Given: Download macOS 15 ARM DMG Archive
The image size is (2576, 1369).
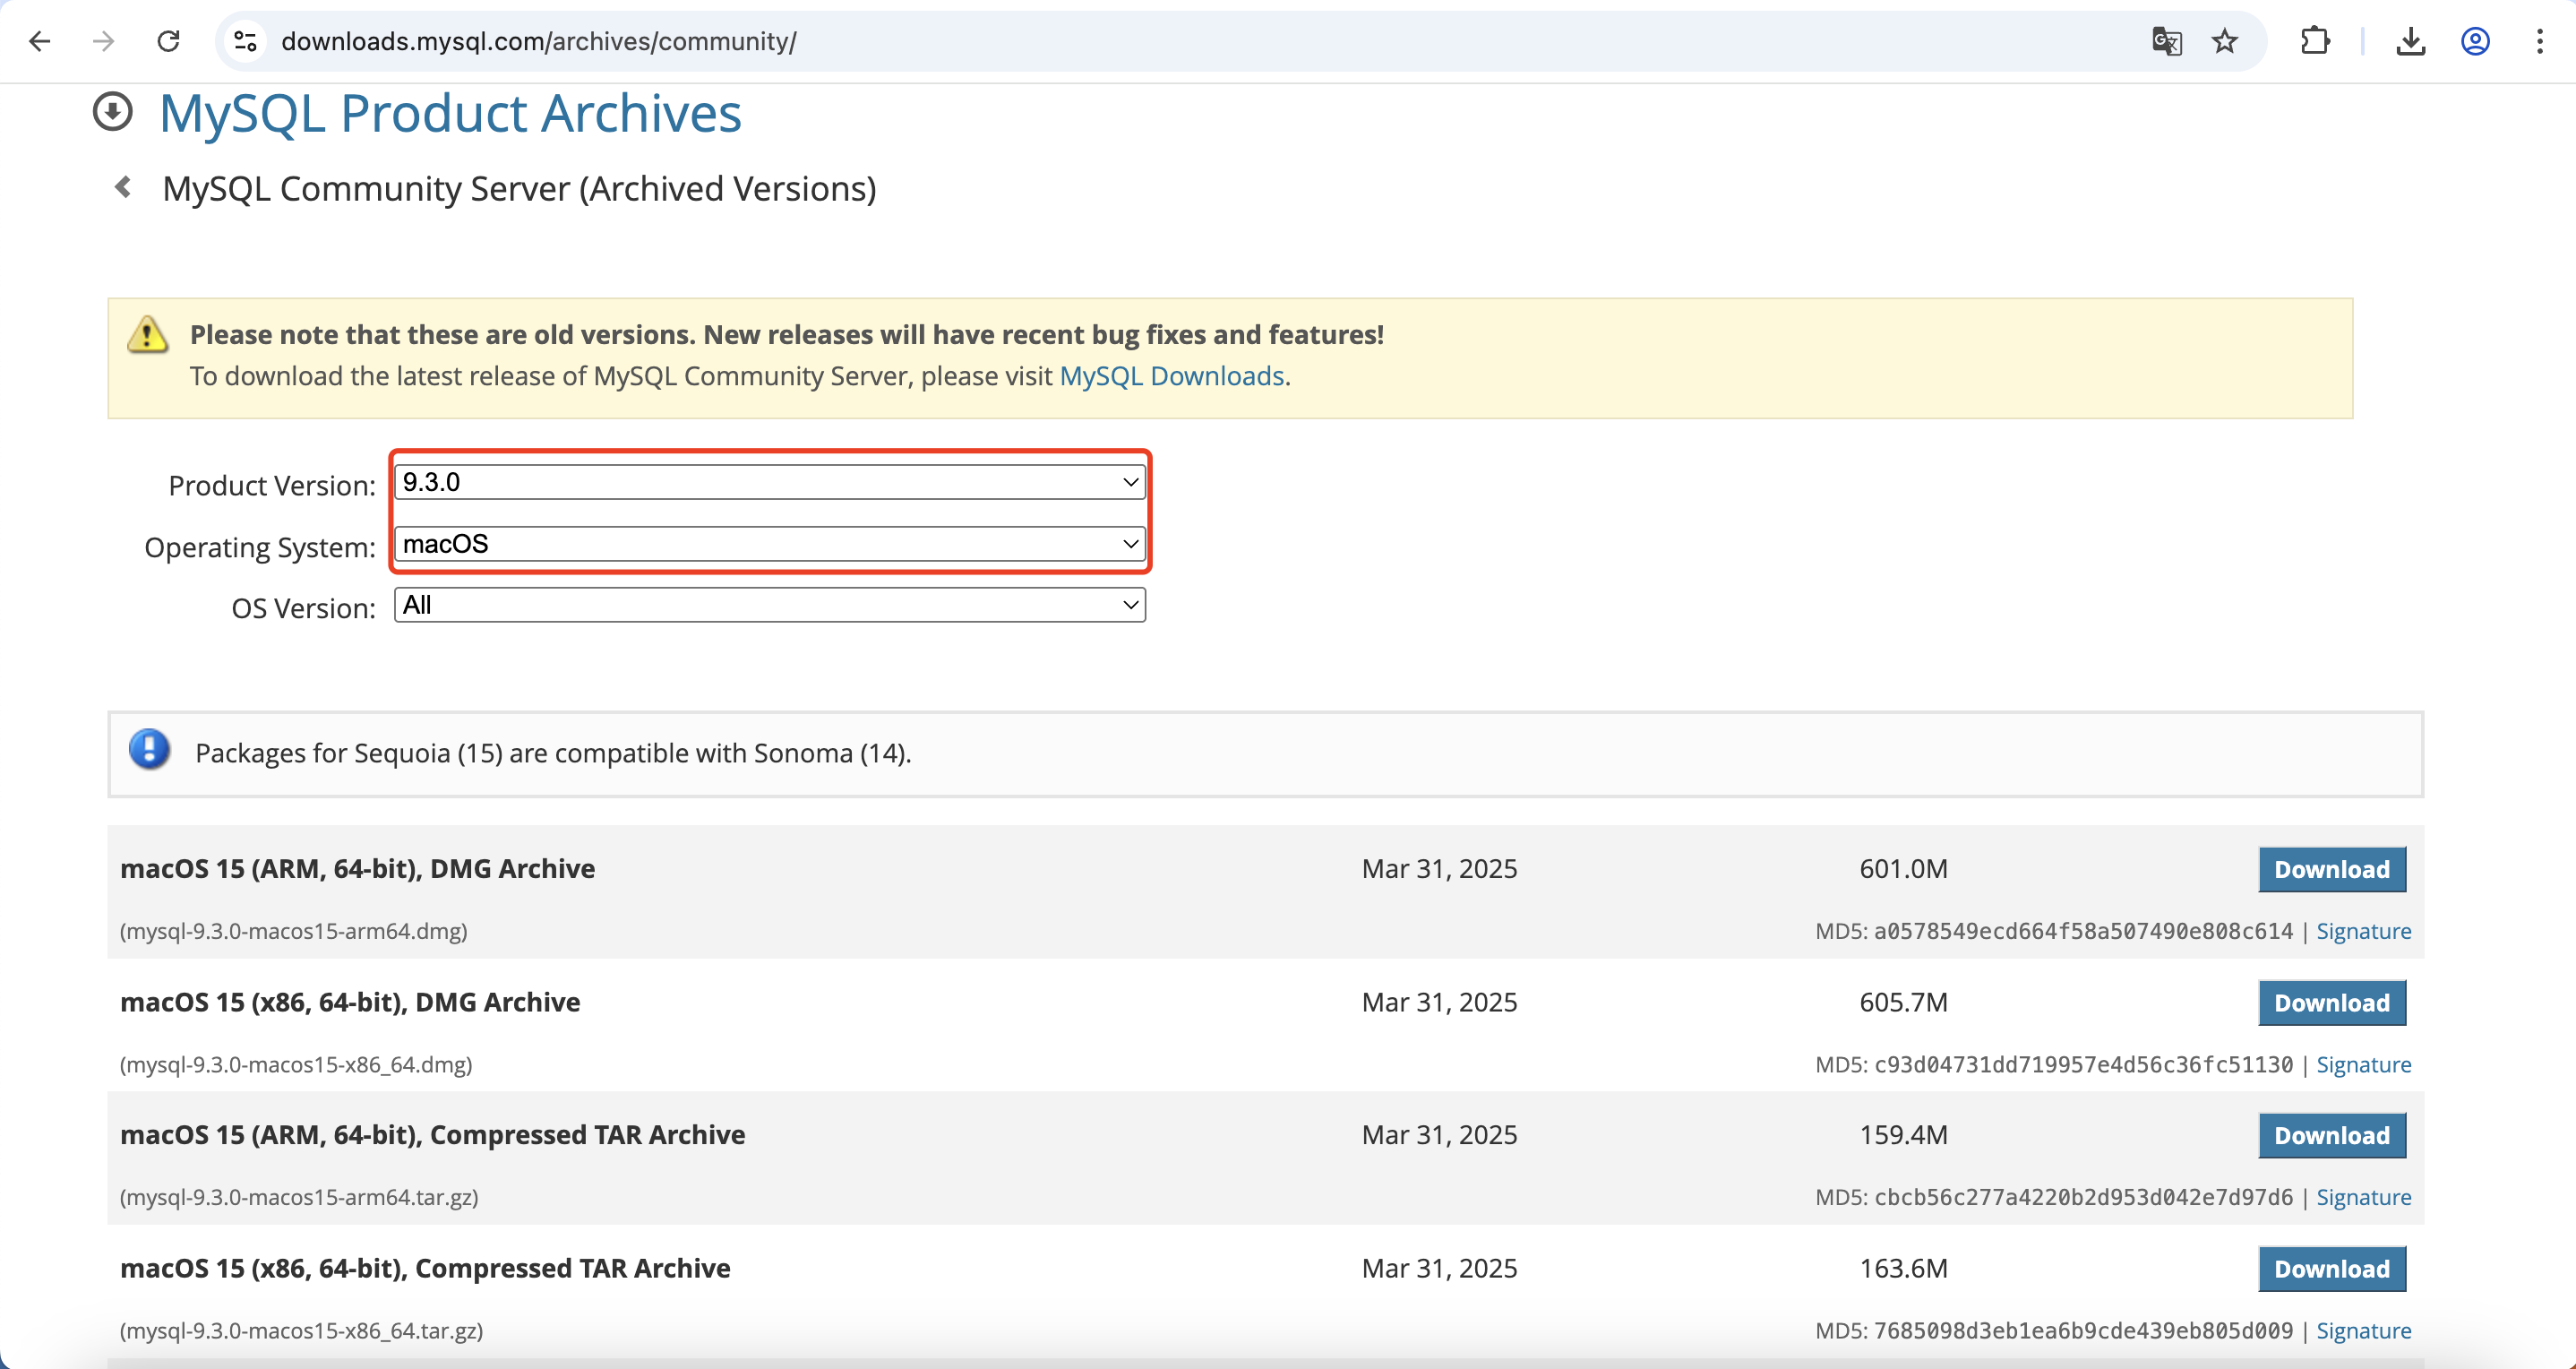Looking at the screenshot, I should 2332,869.
